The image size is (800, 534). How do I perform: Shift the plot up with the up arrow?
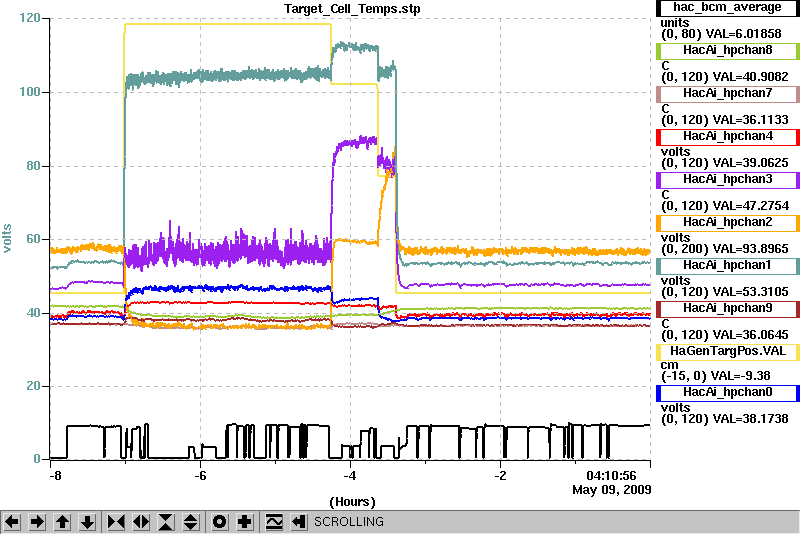[62, 522]
